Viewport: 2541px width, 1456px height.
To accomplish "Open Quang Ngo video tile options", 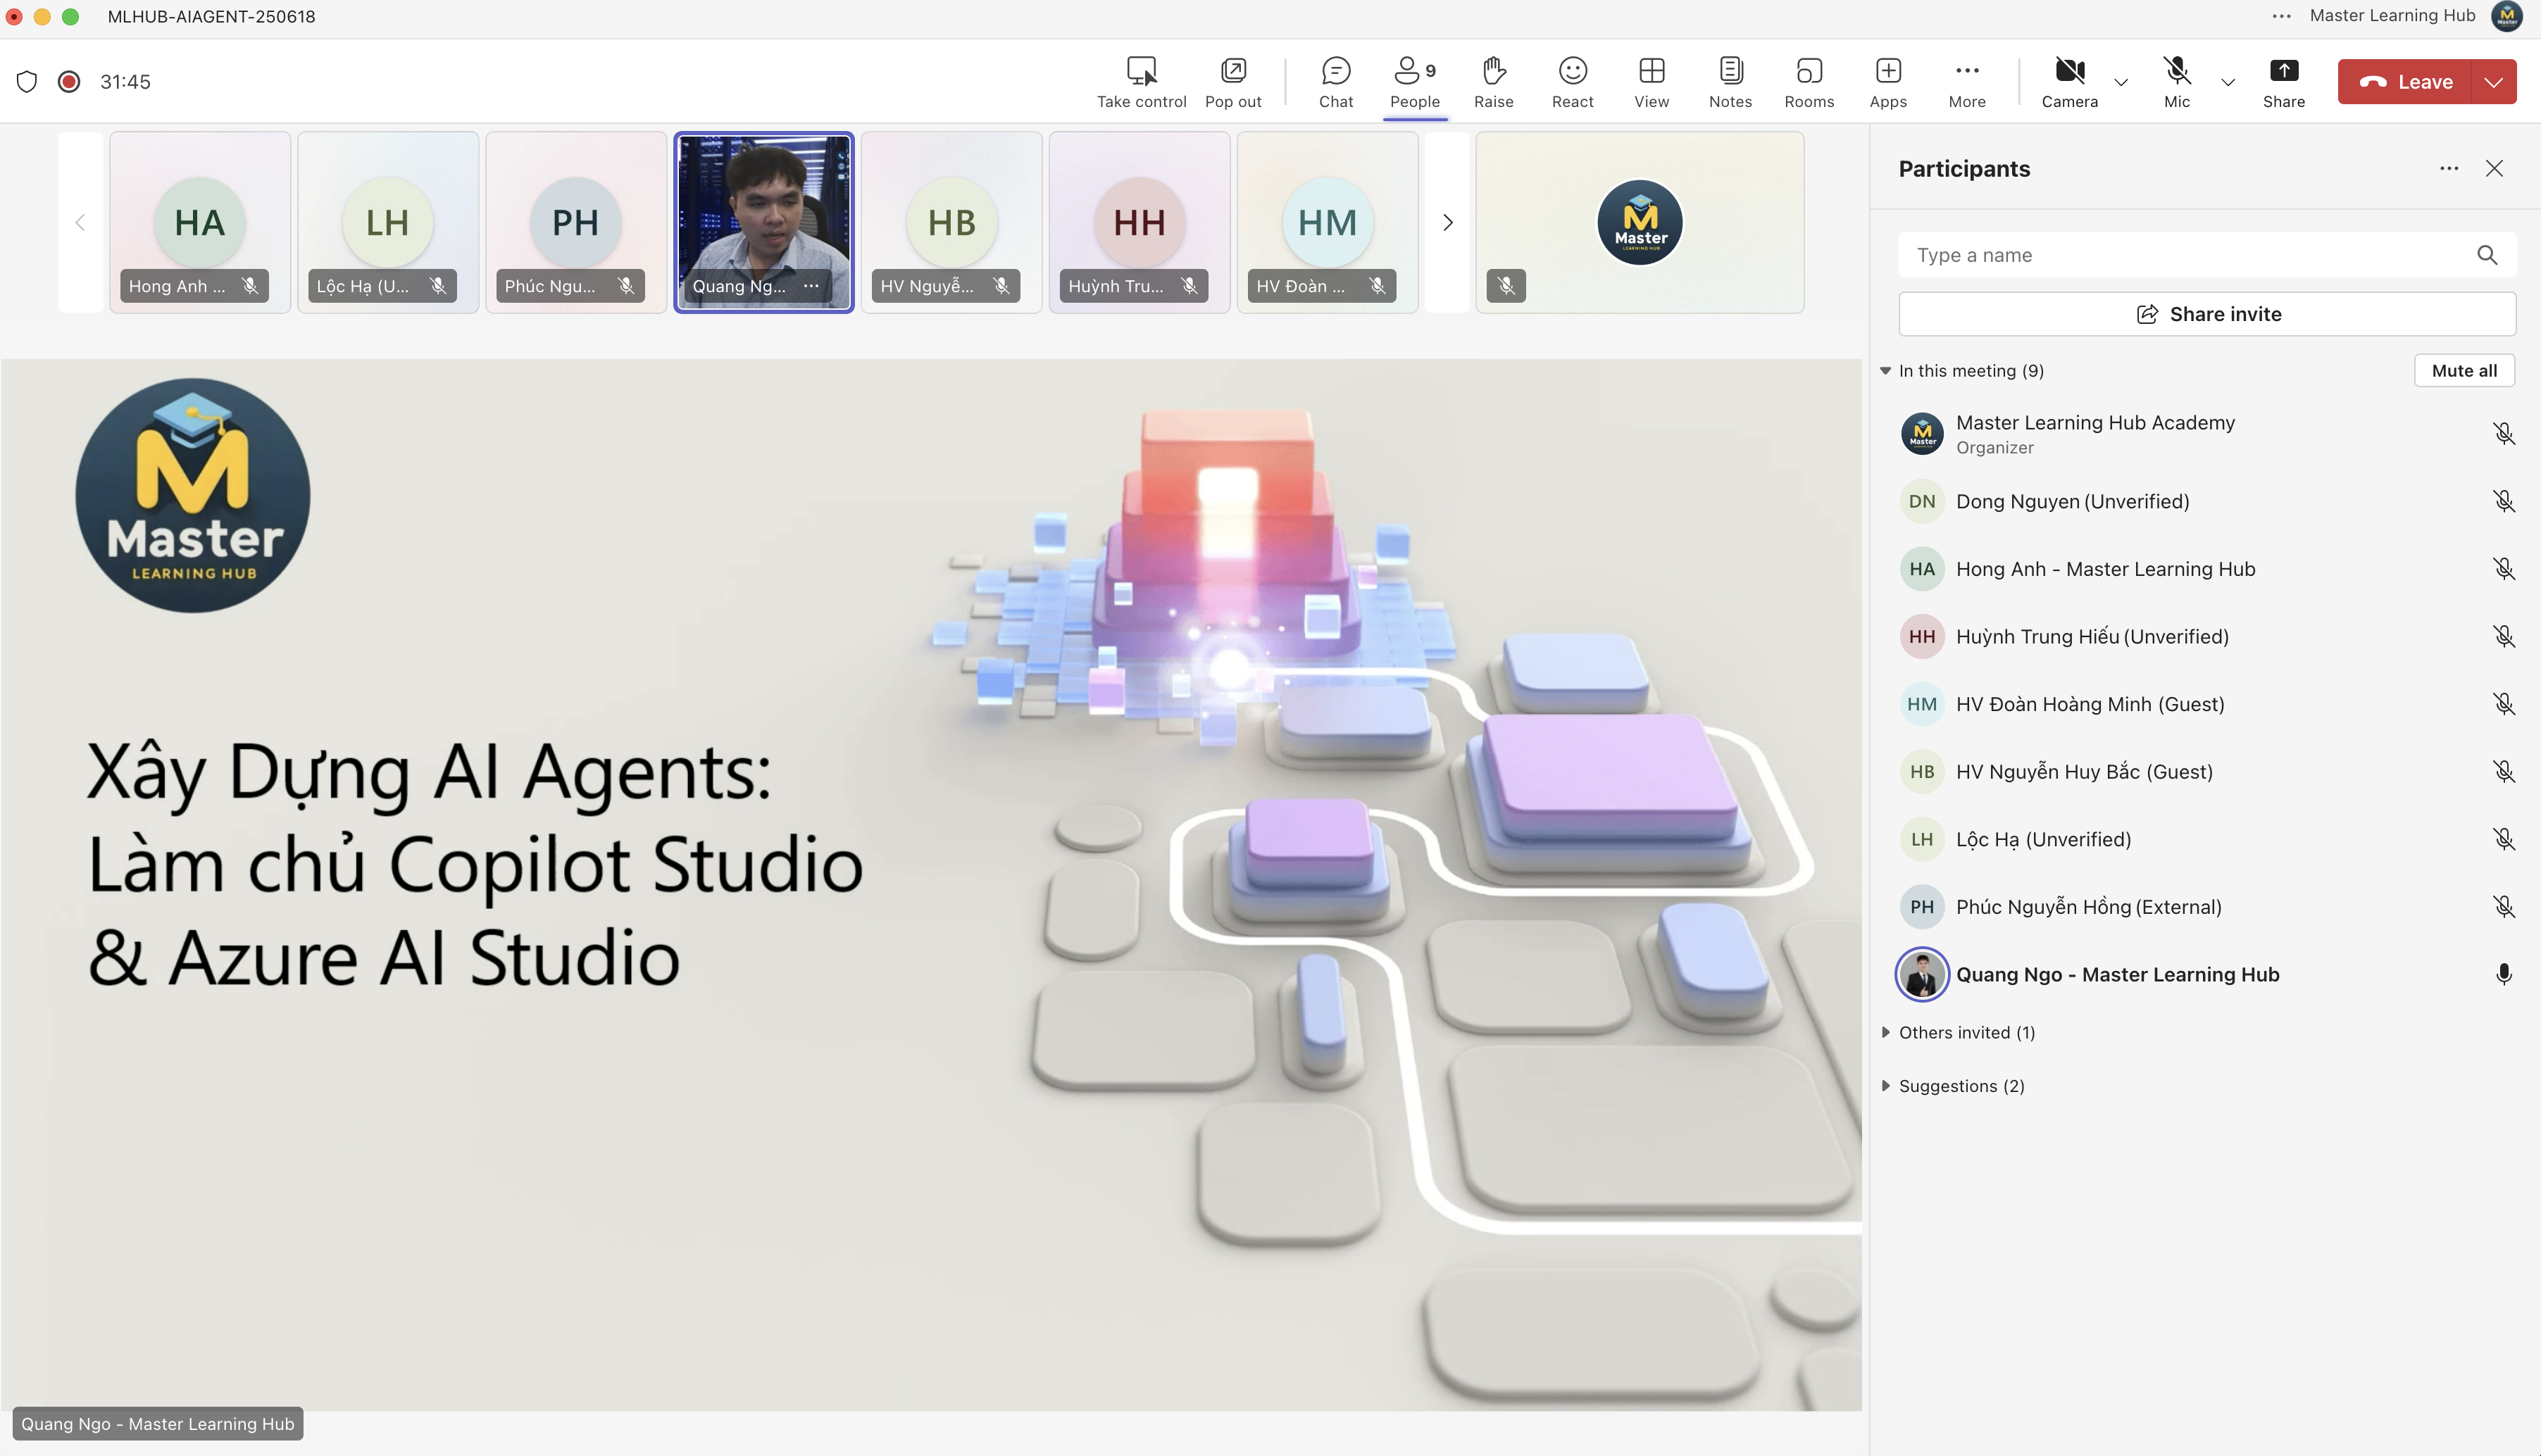I will (811, 286).
